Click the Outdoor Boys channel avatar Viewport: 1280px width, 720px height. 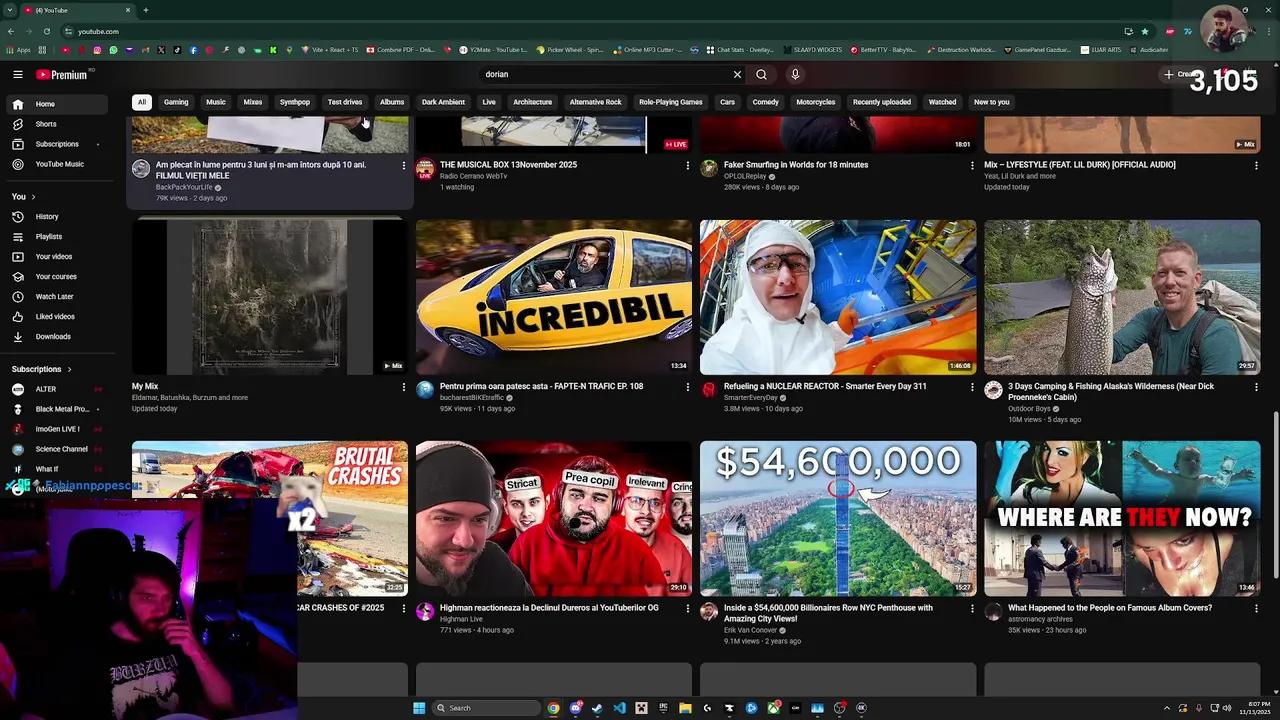click(993, 390)
